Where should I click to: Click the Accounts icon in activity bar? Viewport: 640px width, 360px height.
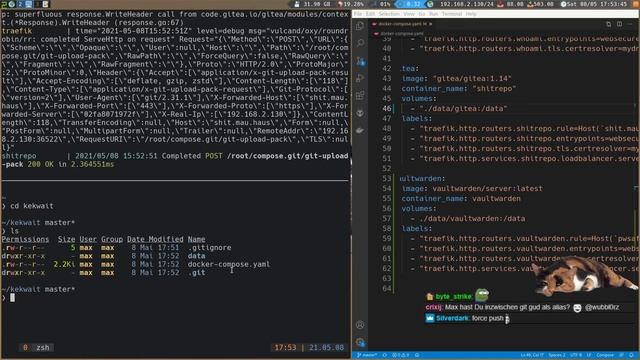360,325
